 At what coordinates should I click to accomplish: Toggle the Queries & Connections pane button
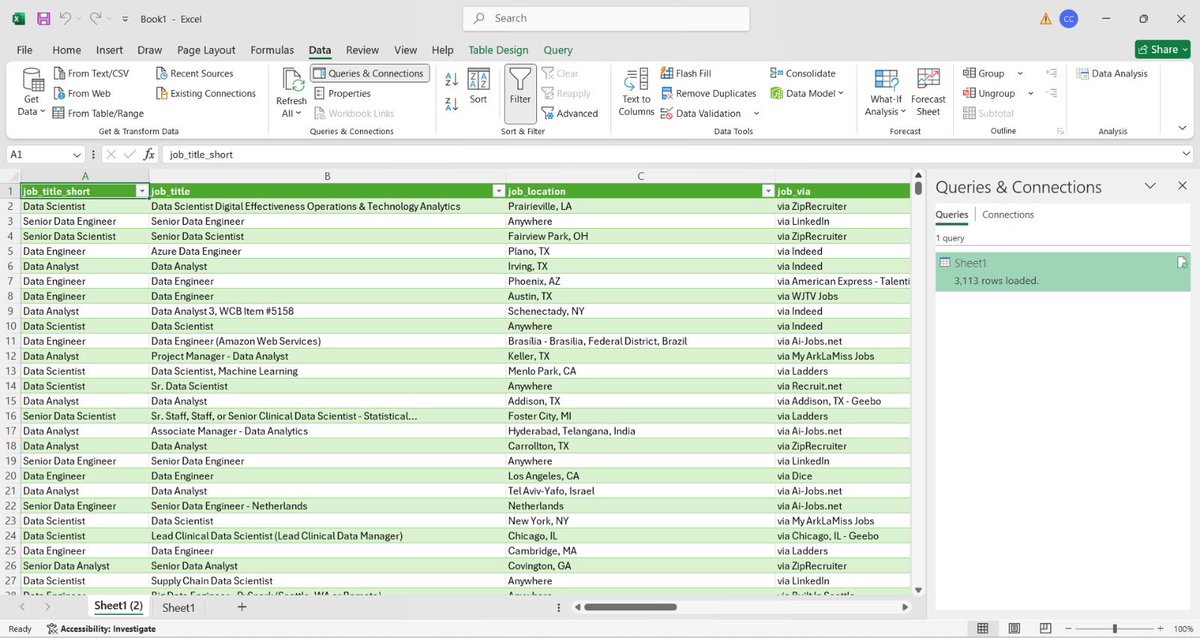[x=369, y=73]
